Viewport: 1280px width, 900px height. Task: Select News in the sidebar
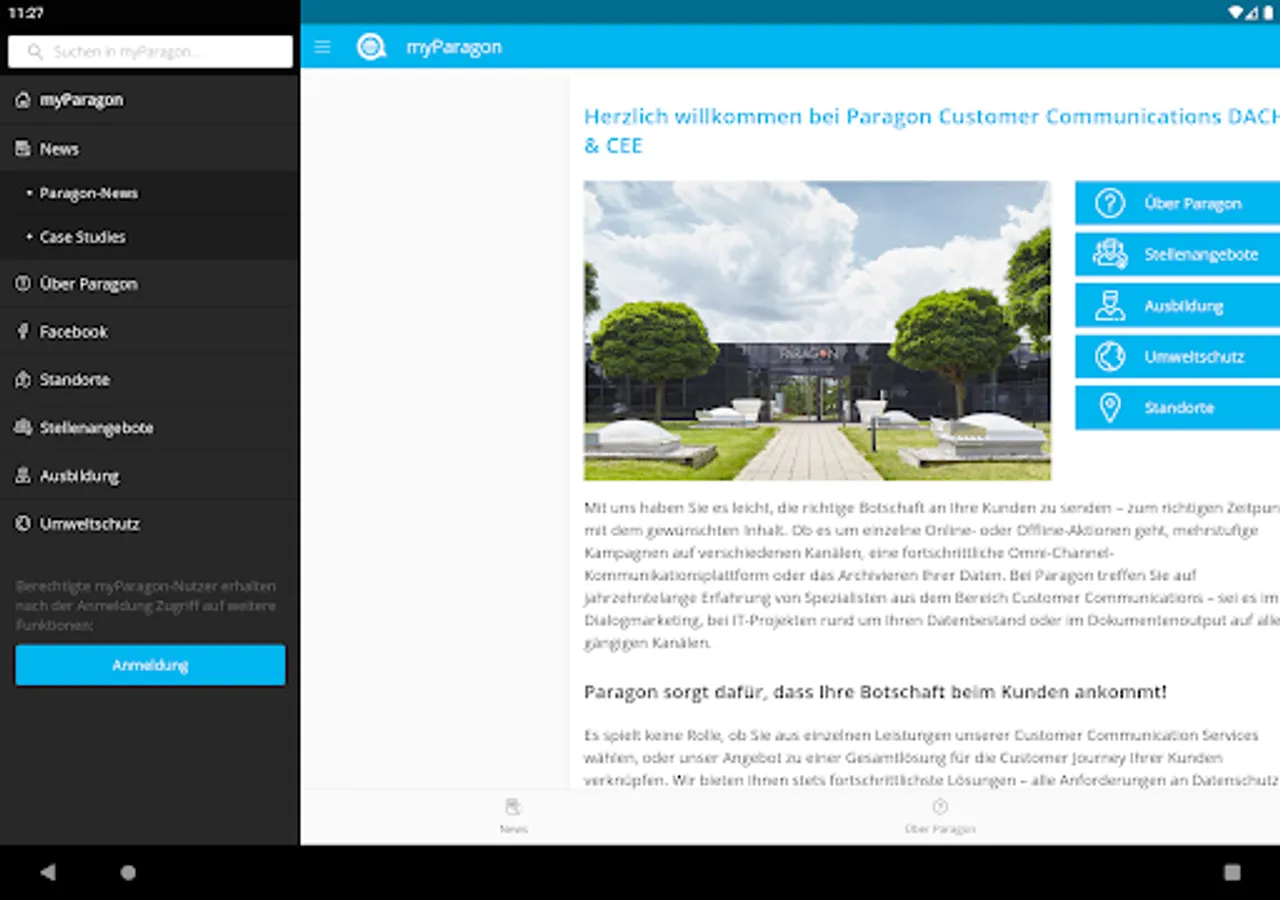(x=150, y=148)
